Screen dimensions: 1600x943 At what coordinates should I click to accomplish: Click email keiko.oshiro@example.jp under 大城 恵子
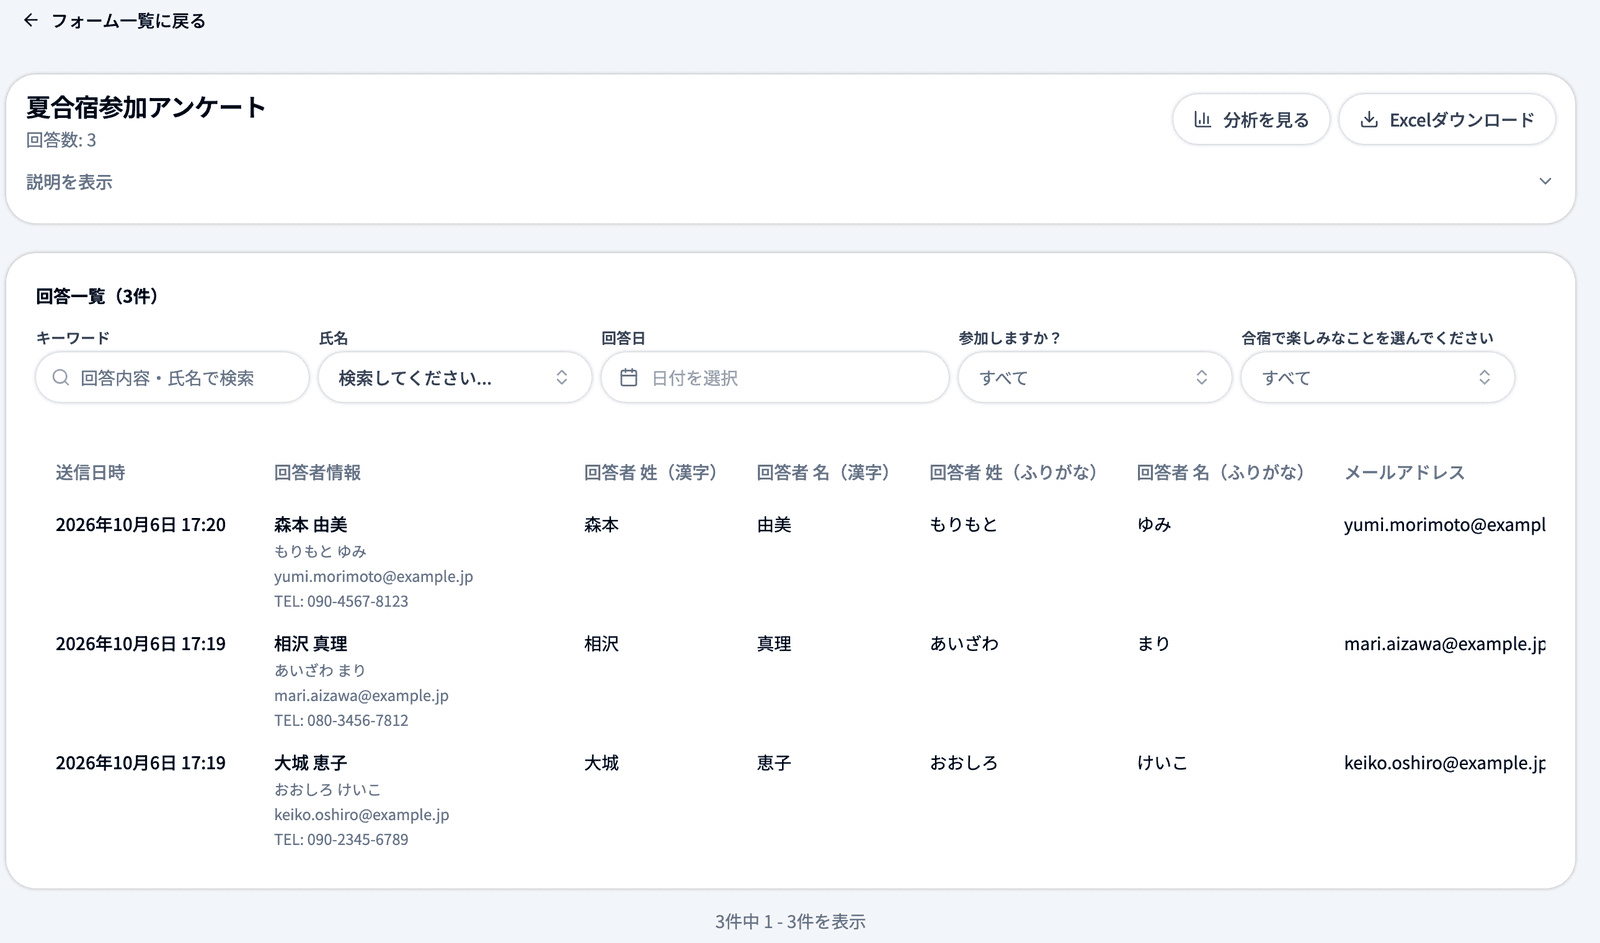(x=362, y=814)
